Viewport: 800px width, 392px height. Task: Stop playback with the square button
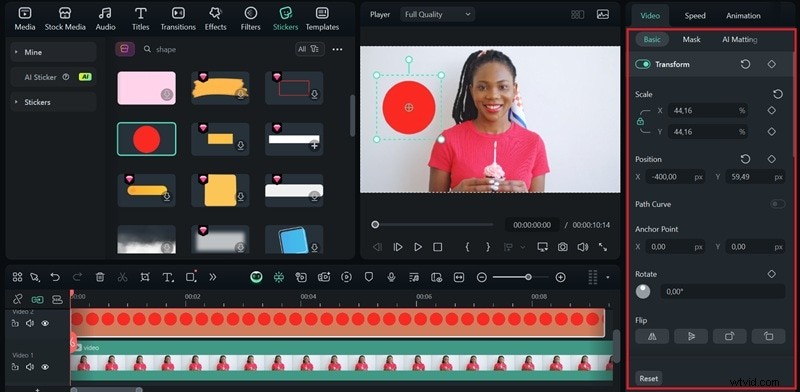click(437, 247)
